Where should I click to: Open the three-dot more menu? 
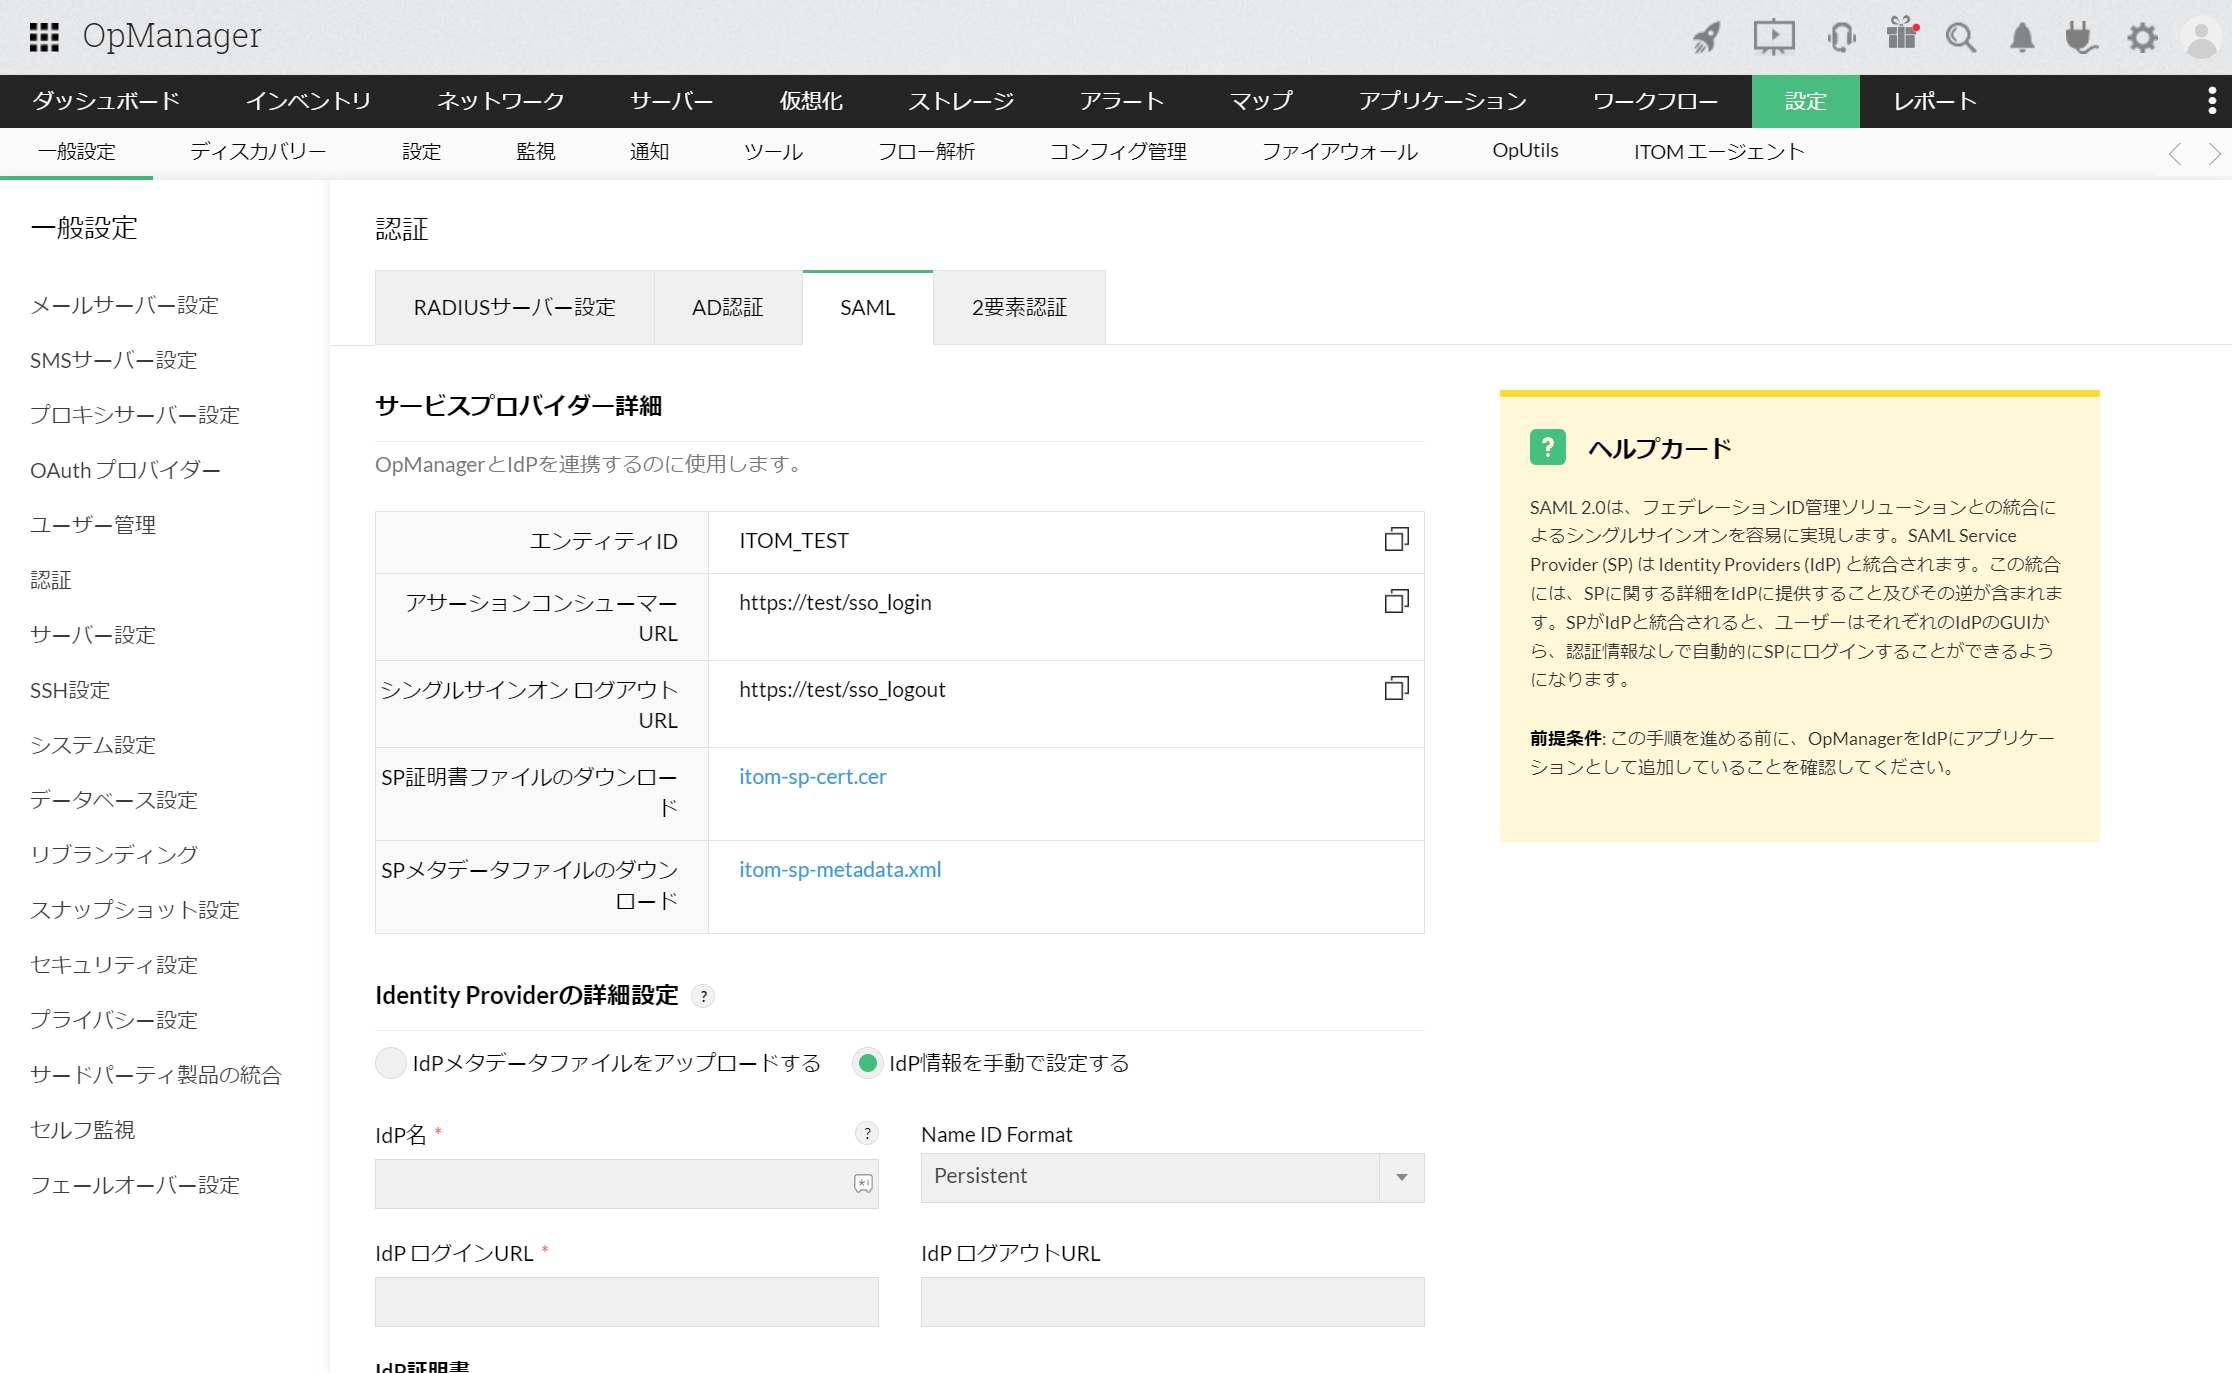click(2211, 101)
